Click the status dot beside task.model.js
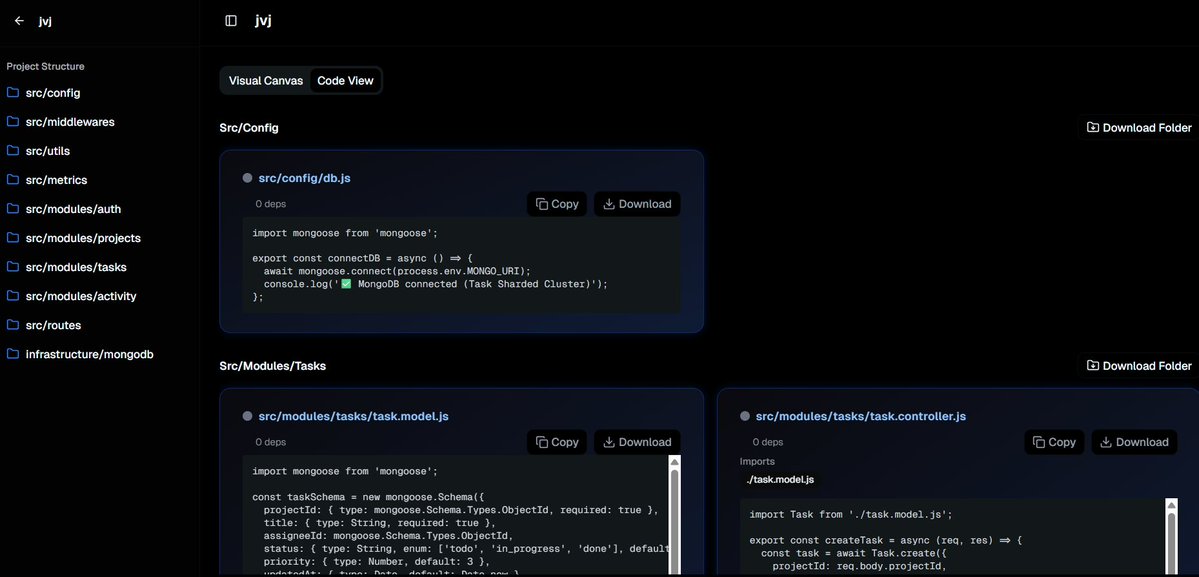This screenshot has height=577, width=1199. [247, 417]
